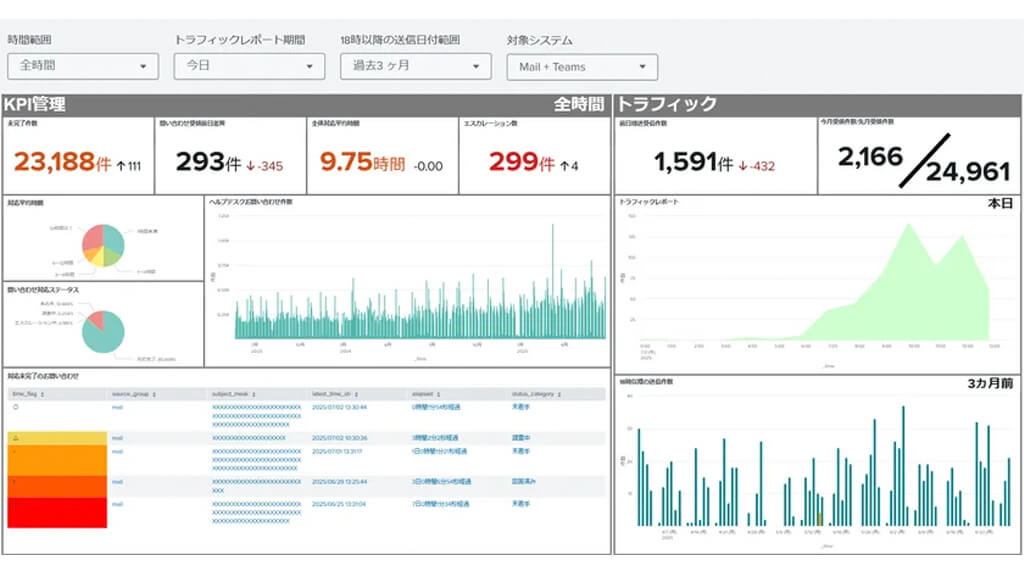
Task: Click the yellow time_flag cell in table
Action: pyautogui.click(x=57, y=438)
